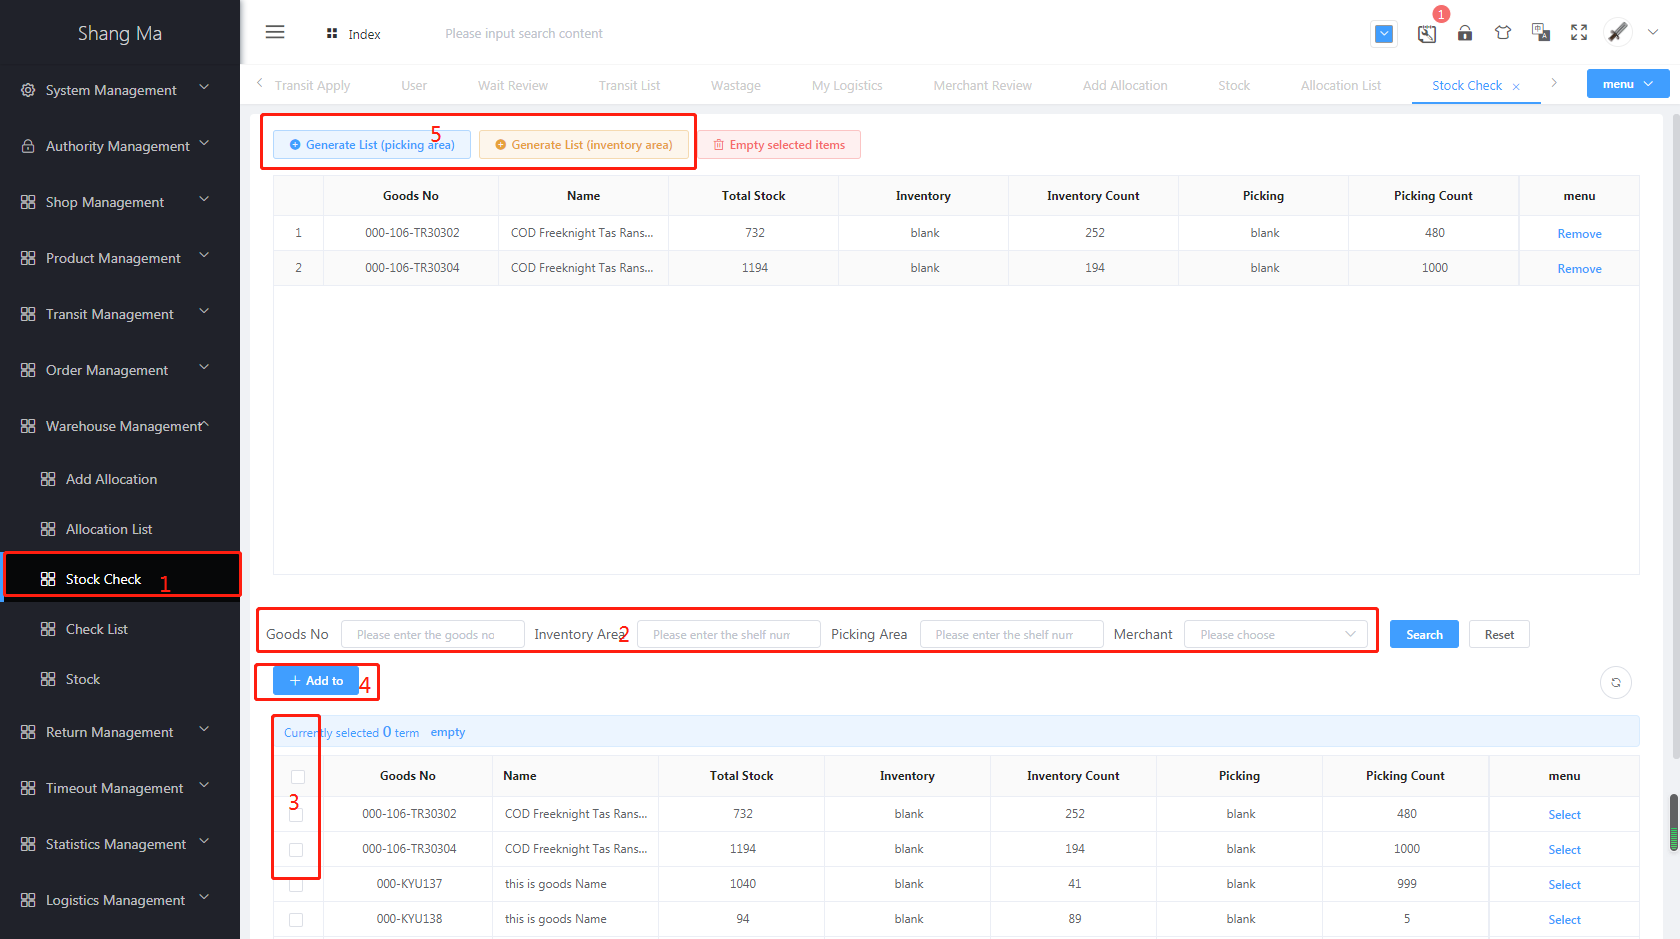The image size is (1680, 939).
Task: Click the blue Search button
Action: (1424, 634)
